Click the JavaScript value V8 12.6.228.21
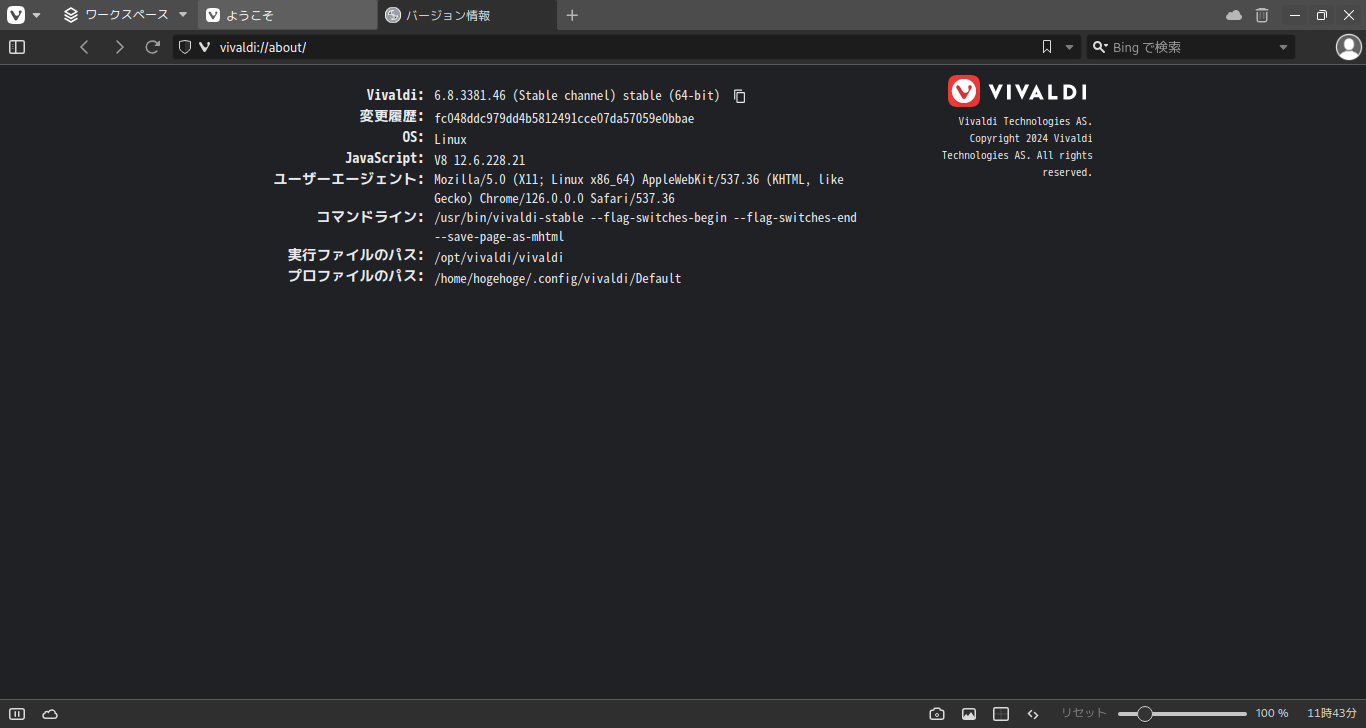The width and height of the screenshot is (1366, 728). 480,160
